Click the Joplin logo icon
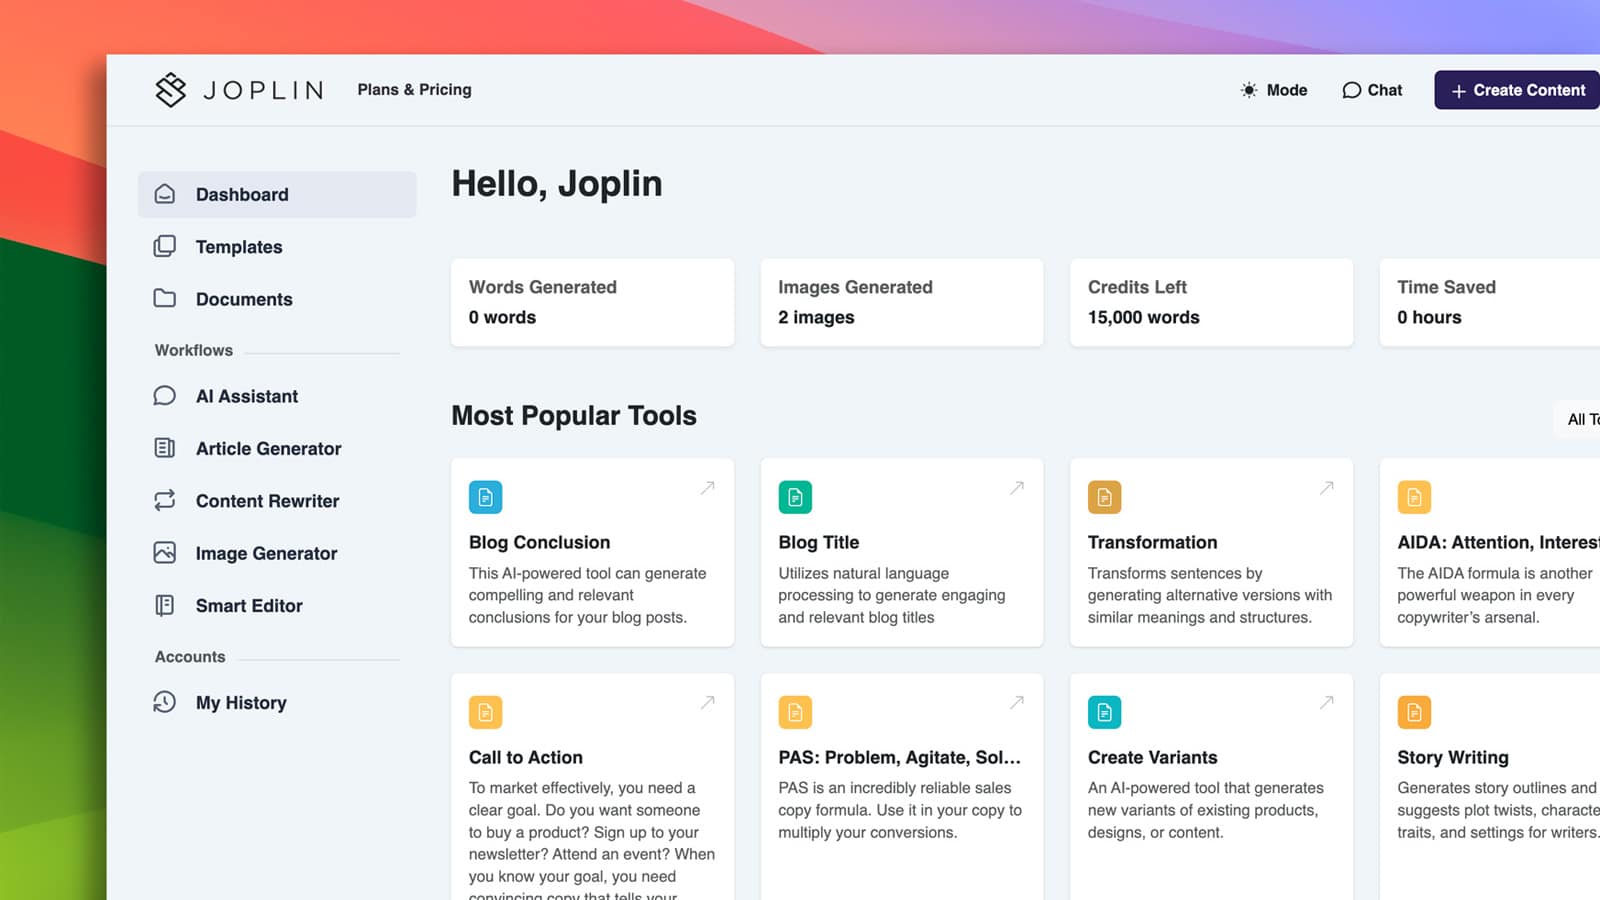Image resolution: width=1600 pixels, height=900 pixels. pyautogui.click(x=171, y=90)
